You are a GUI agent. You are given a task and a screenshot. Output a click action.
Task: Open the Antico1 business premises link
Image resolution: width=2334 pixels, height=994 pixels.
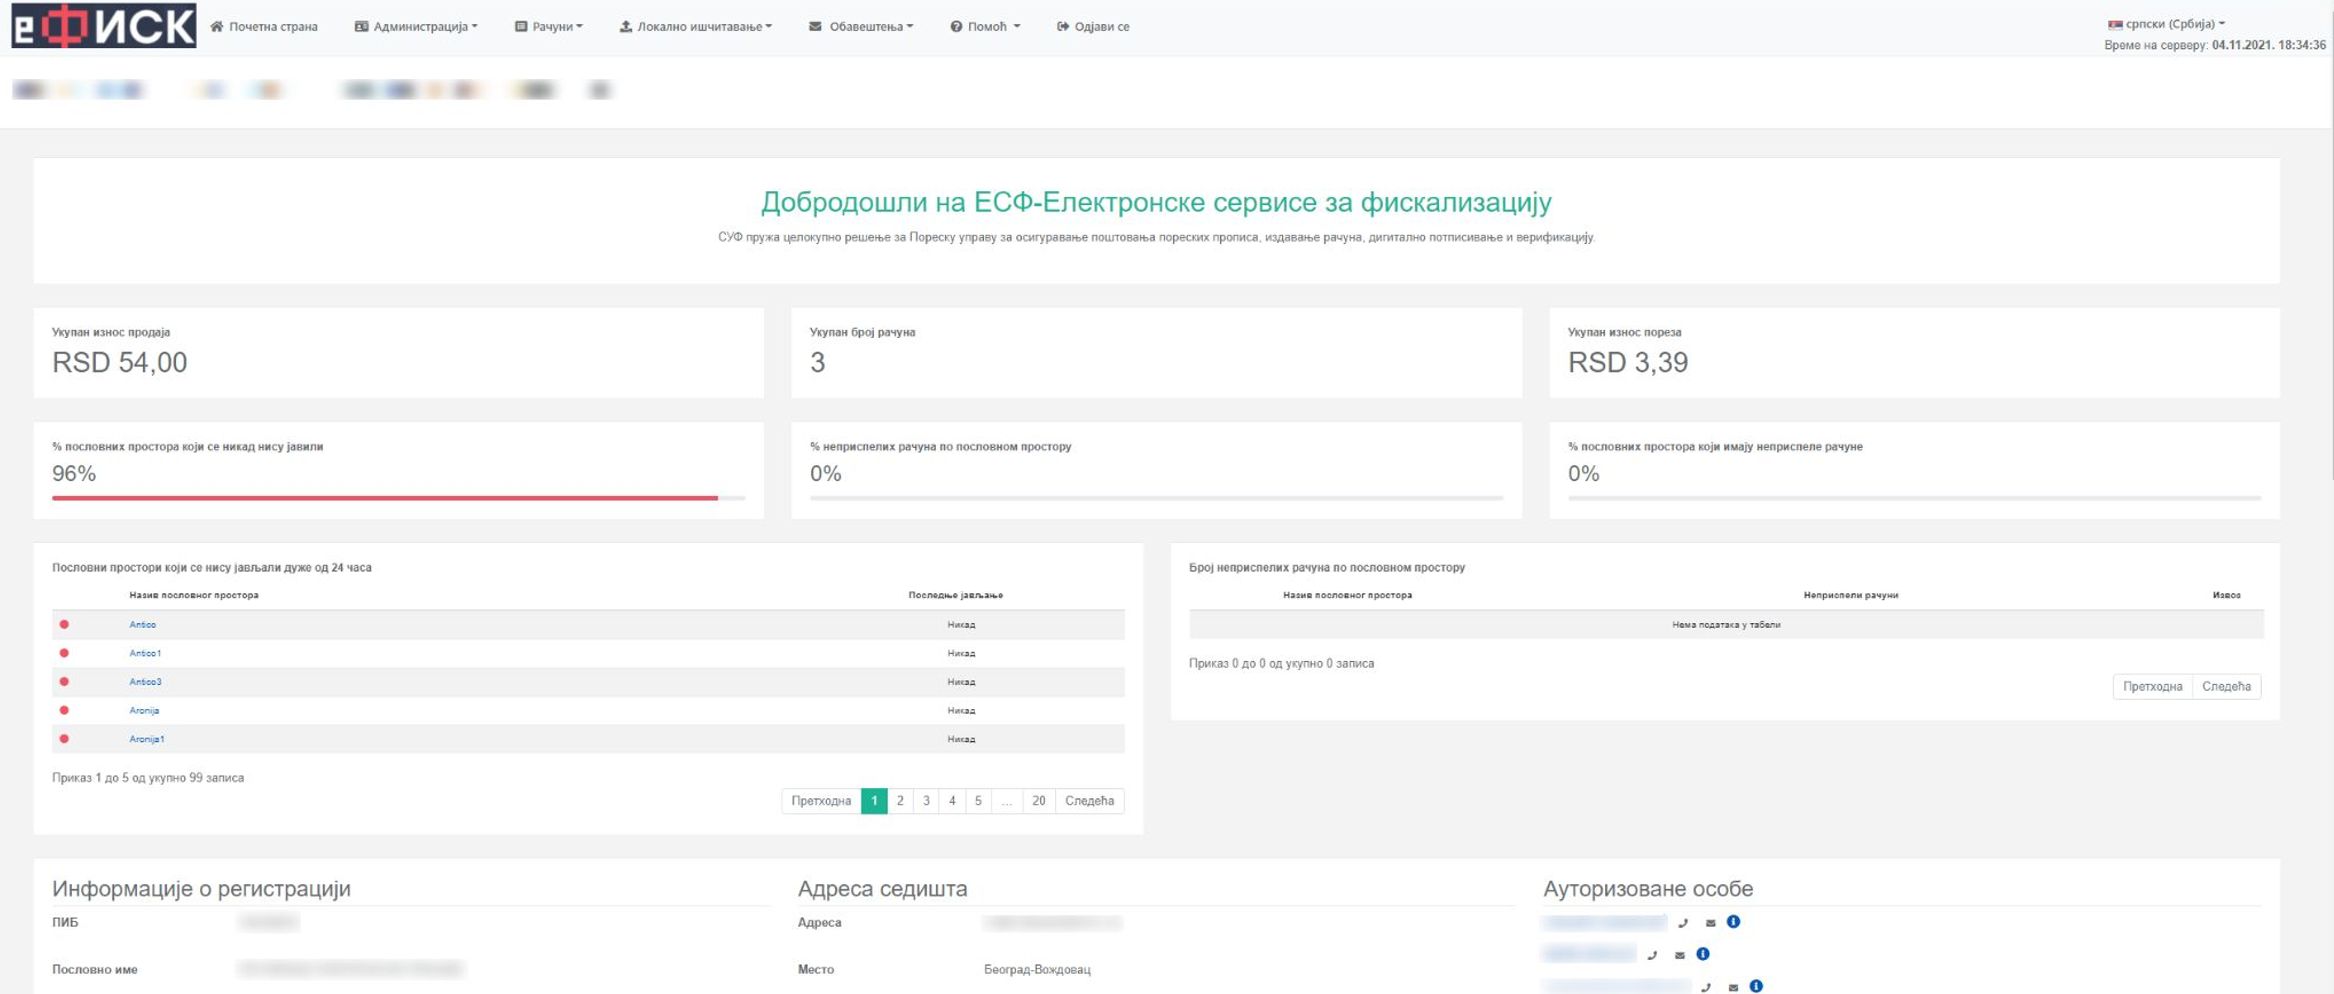coord(145,654)
